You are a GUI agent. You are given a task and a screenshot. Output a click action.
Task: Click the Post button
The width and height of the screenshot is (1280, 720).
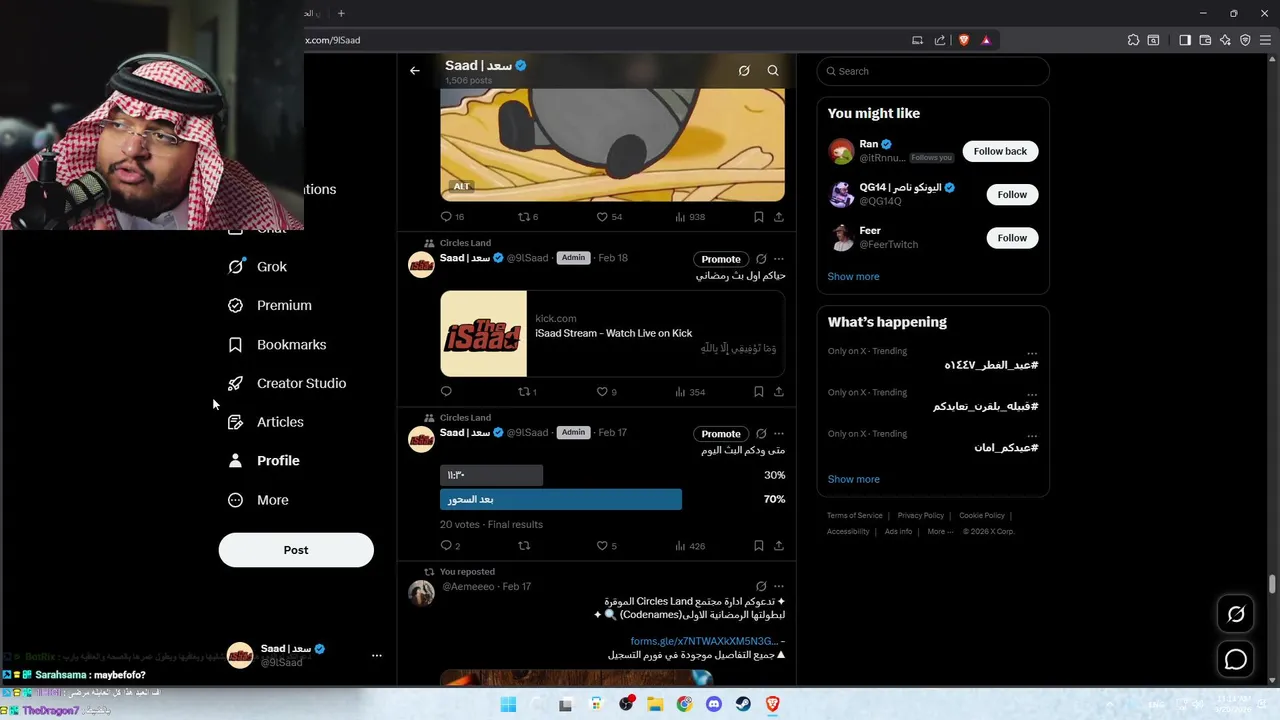(x=296, y=550)
